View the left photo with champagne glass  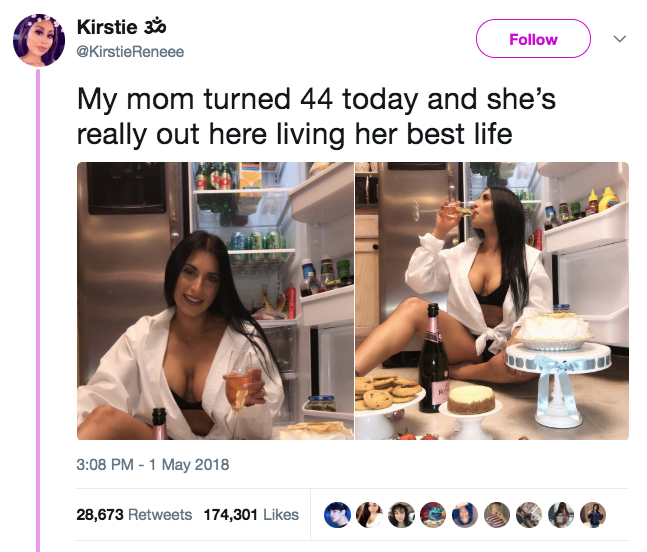tap(215, 301)
